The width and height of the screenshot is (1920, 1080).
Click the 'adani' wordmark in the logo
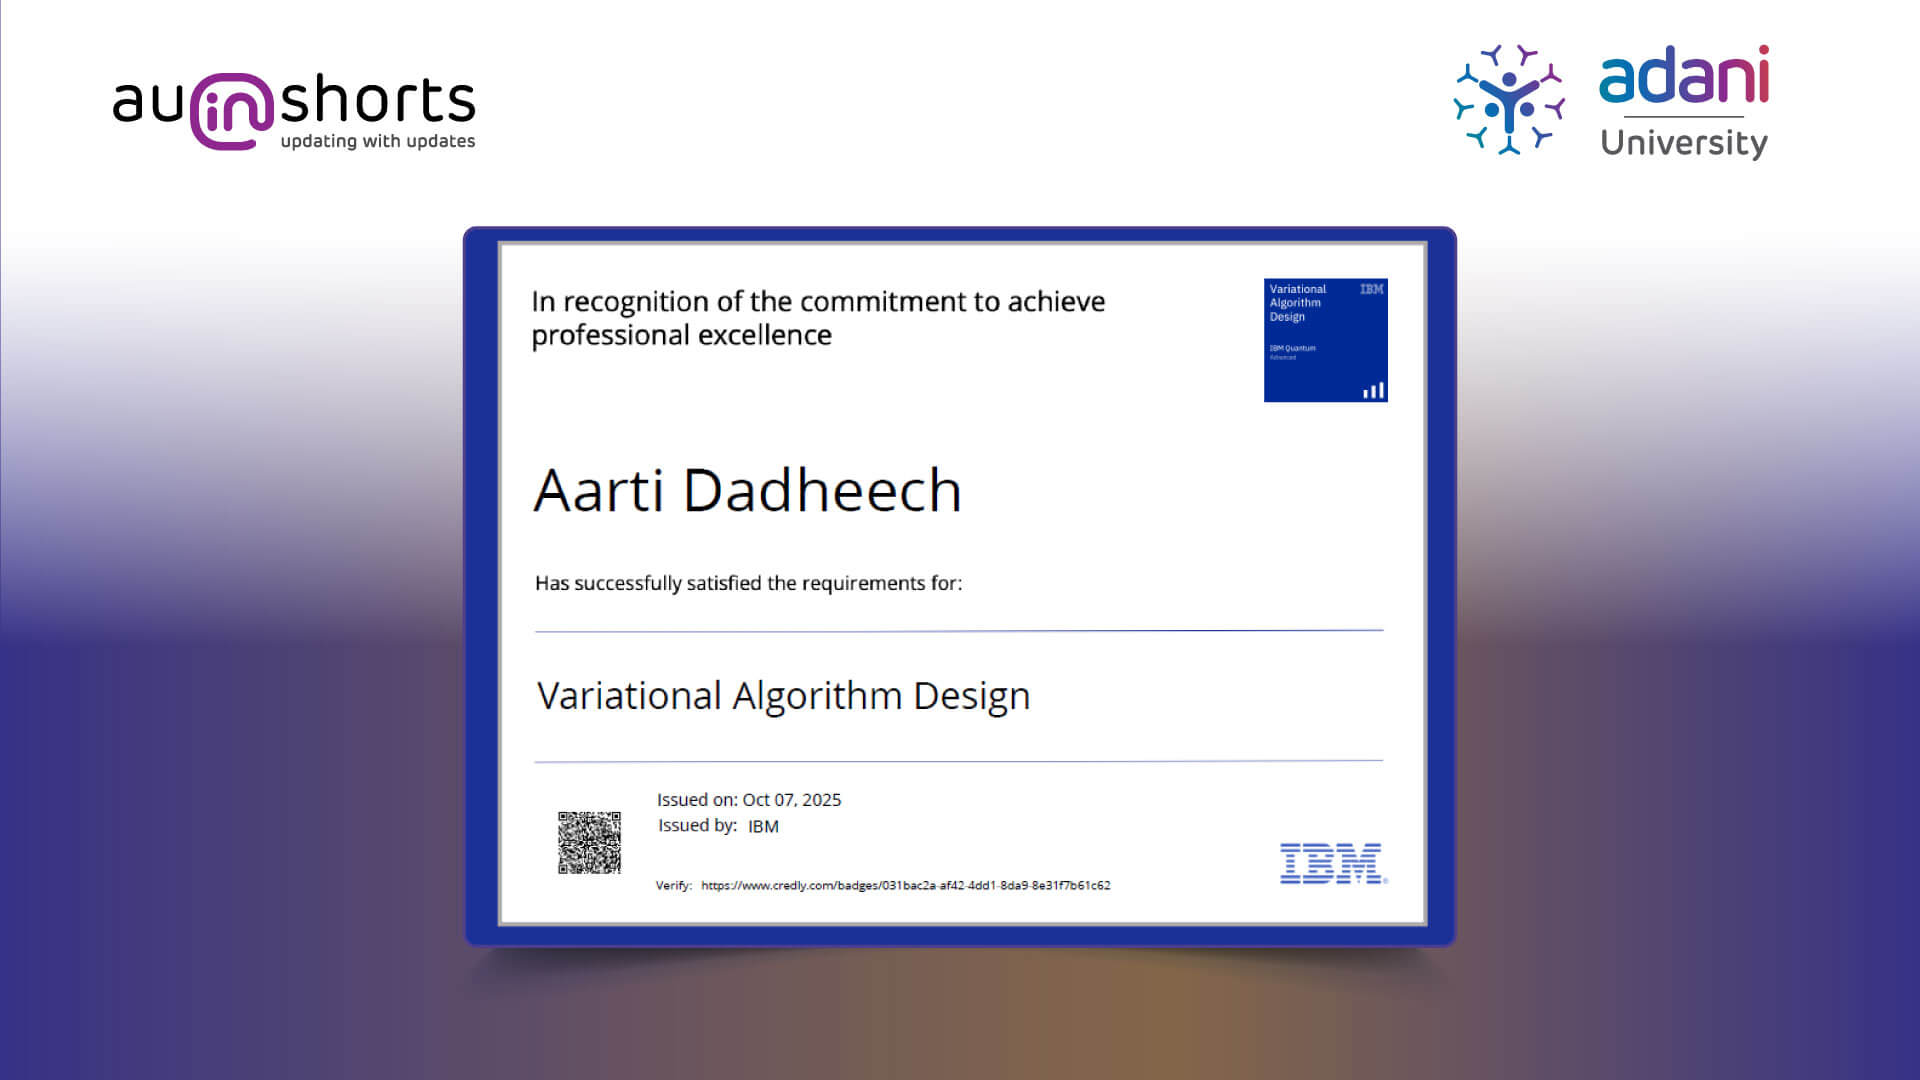pyautogui.click(x=1684, y=77)
